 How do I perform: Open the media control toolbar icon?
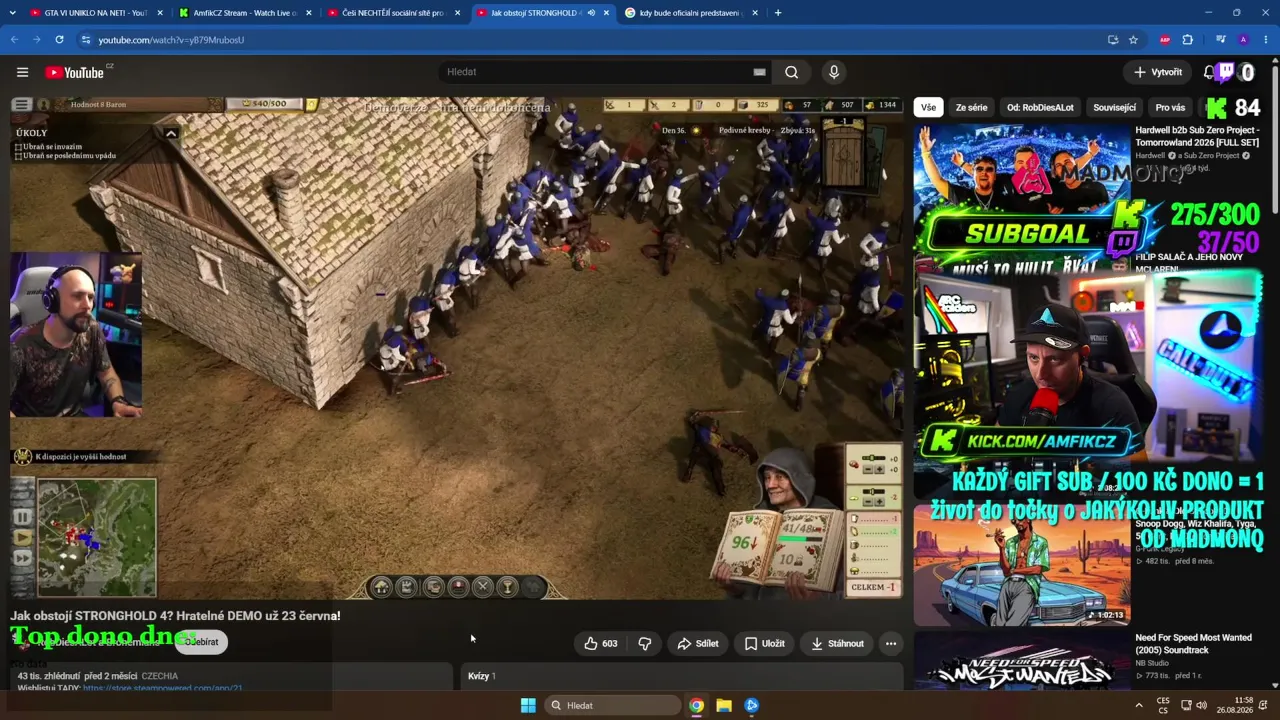click(x=1221, y=40)
